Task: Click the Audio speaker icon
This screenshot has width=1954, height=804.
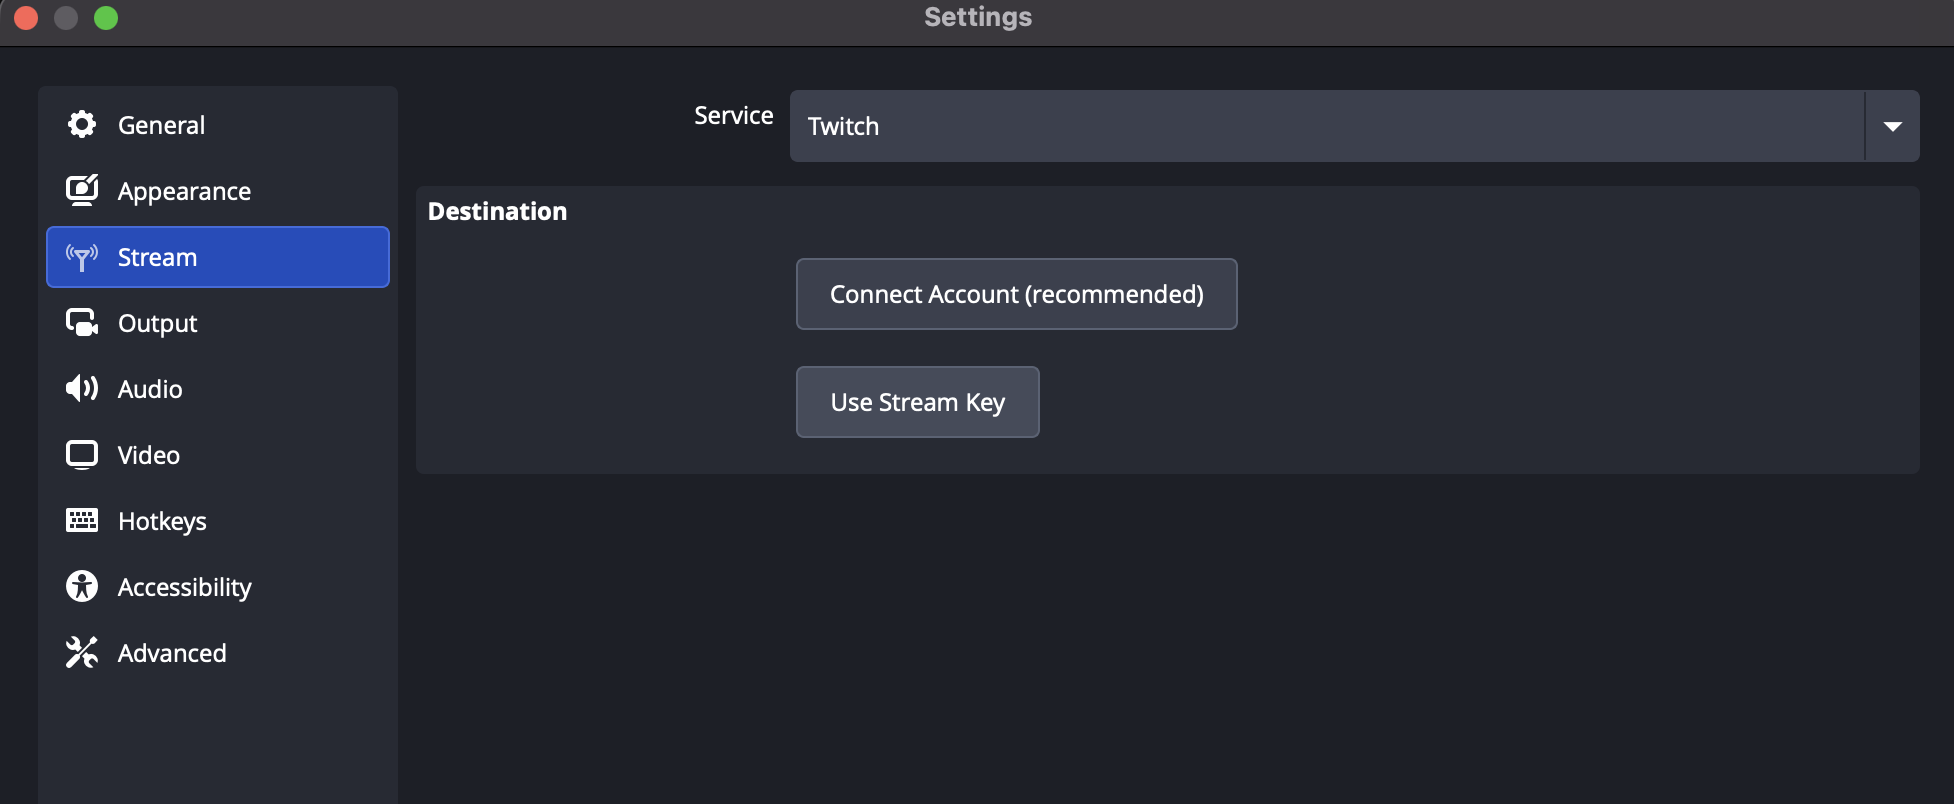Action: pos(81,389)
